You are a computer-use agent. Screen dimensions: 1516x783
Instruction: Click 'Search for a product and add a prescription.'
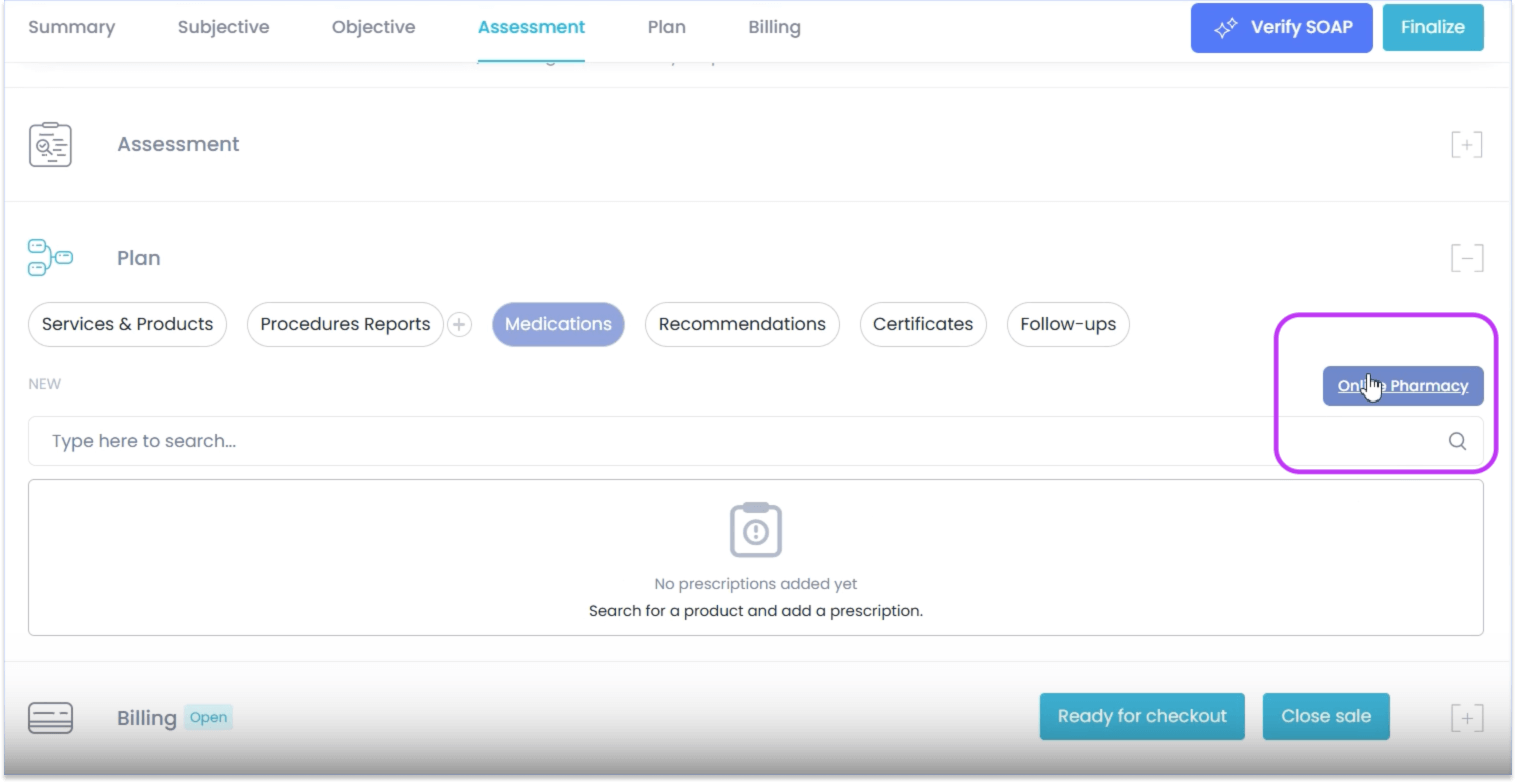pyautogui.click(x=756, y=611)
